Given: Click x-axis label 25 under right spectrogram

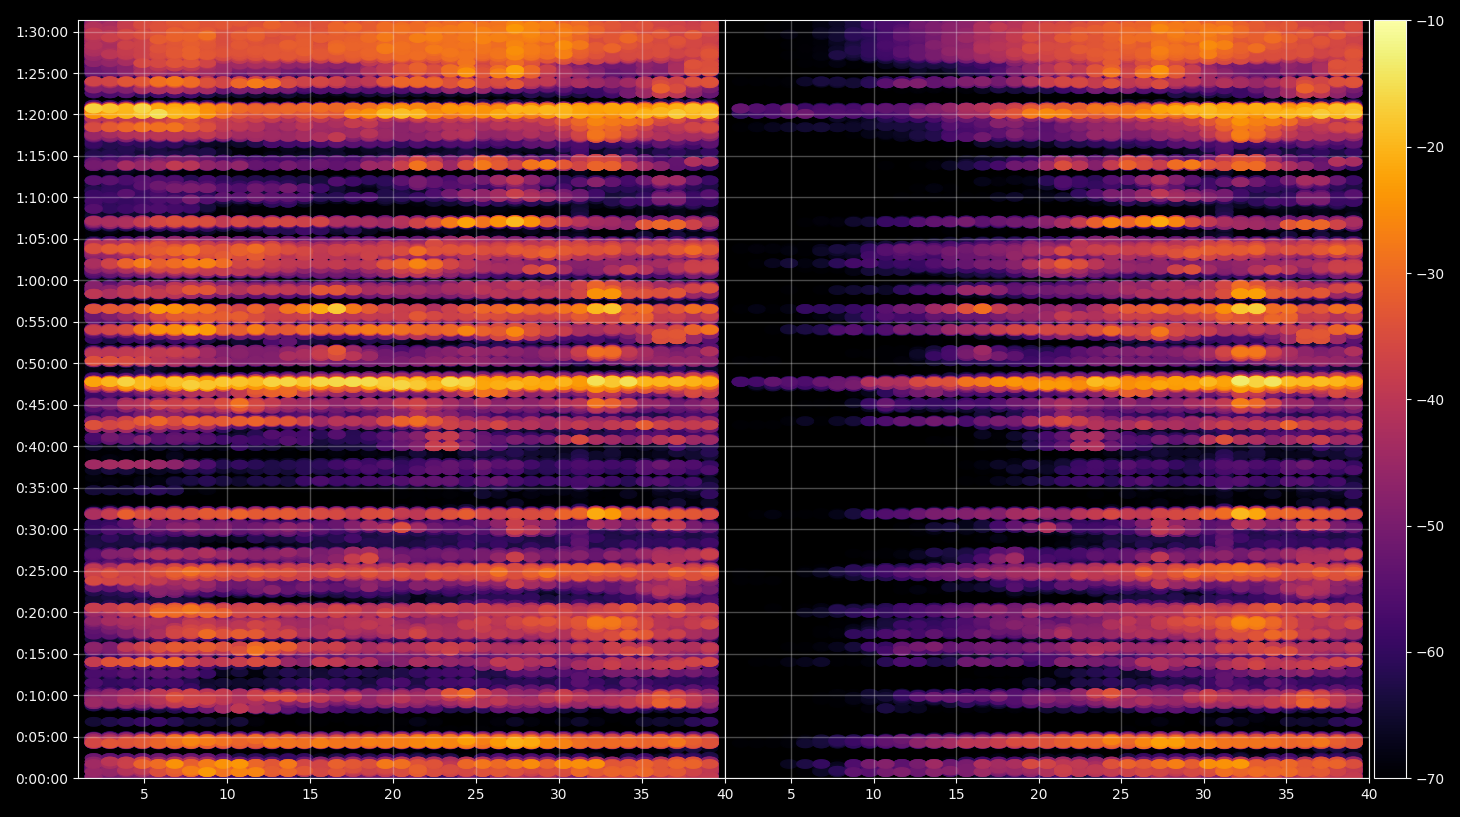Looking at the screenshot, I should pyautogui.click(x=1121, y=795).
